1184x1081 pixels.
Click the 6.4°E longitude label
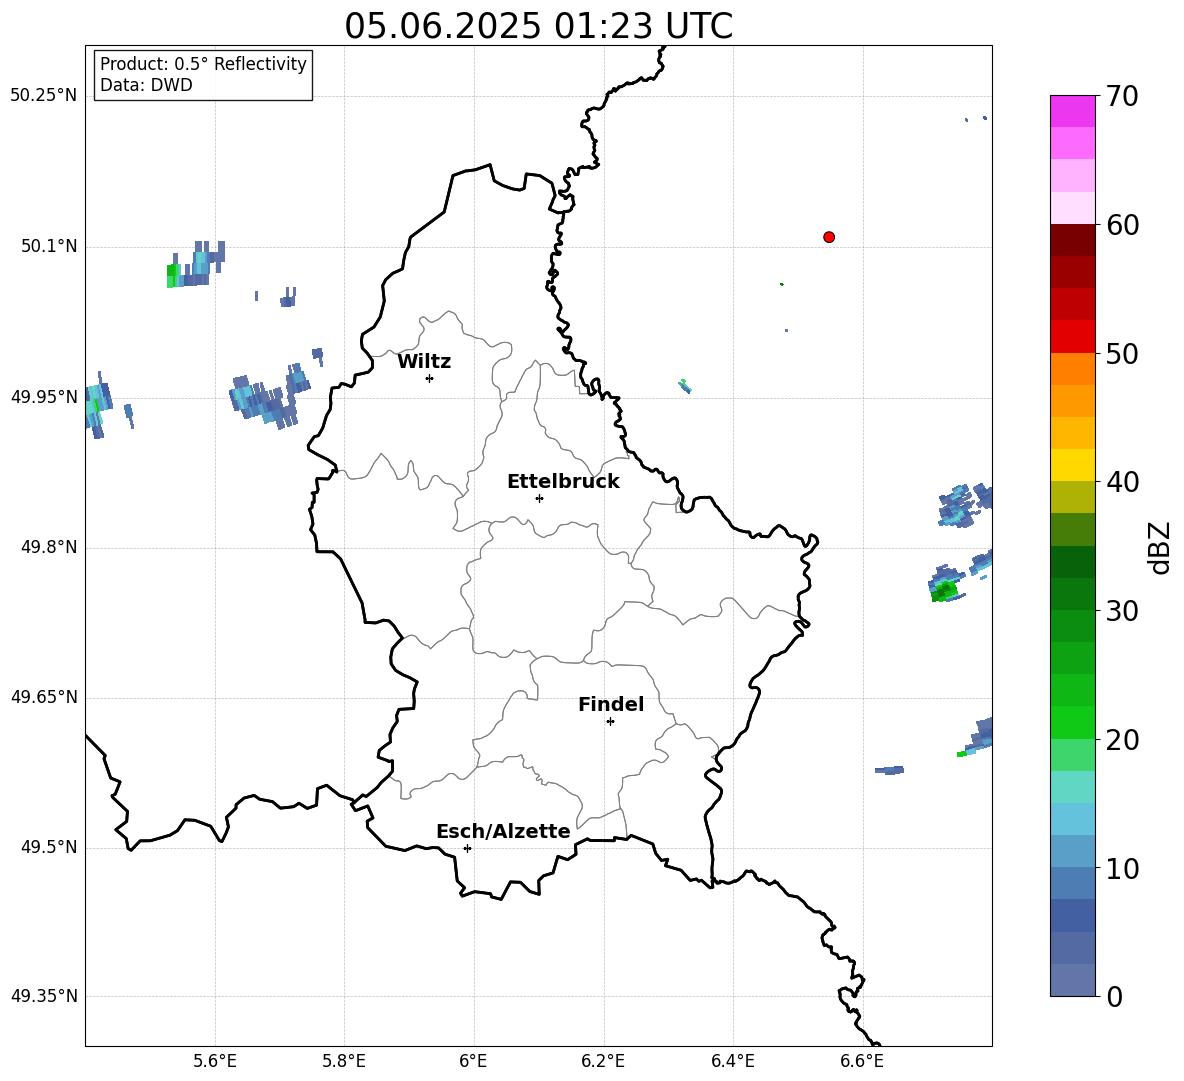tap(732, 1061)
